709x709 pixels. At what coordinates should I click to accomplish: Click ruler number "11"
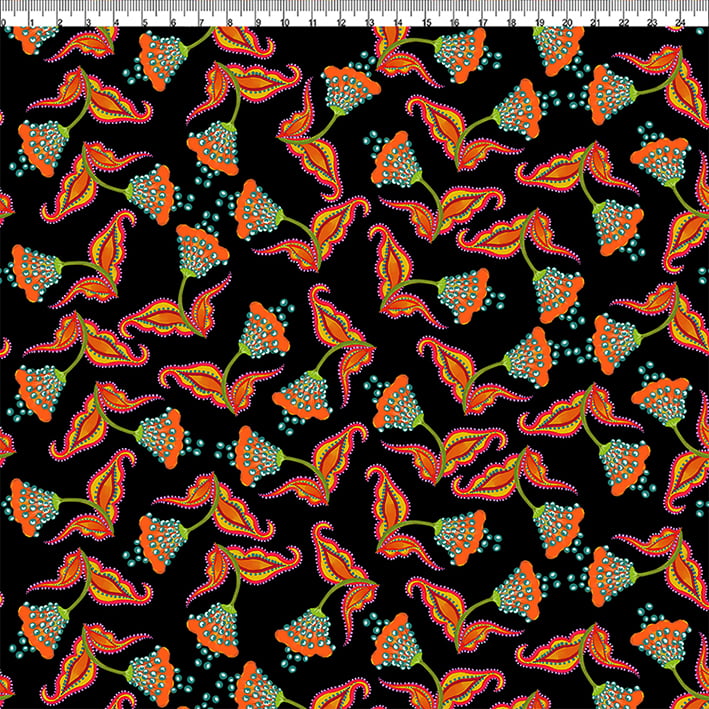pyautogui.click(x=313, y=23)
